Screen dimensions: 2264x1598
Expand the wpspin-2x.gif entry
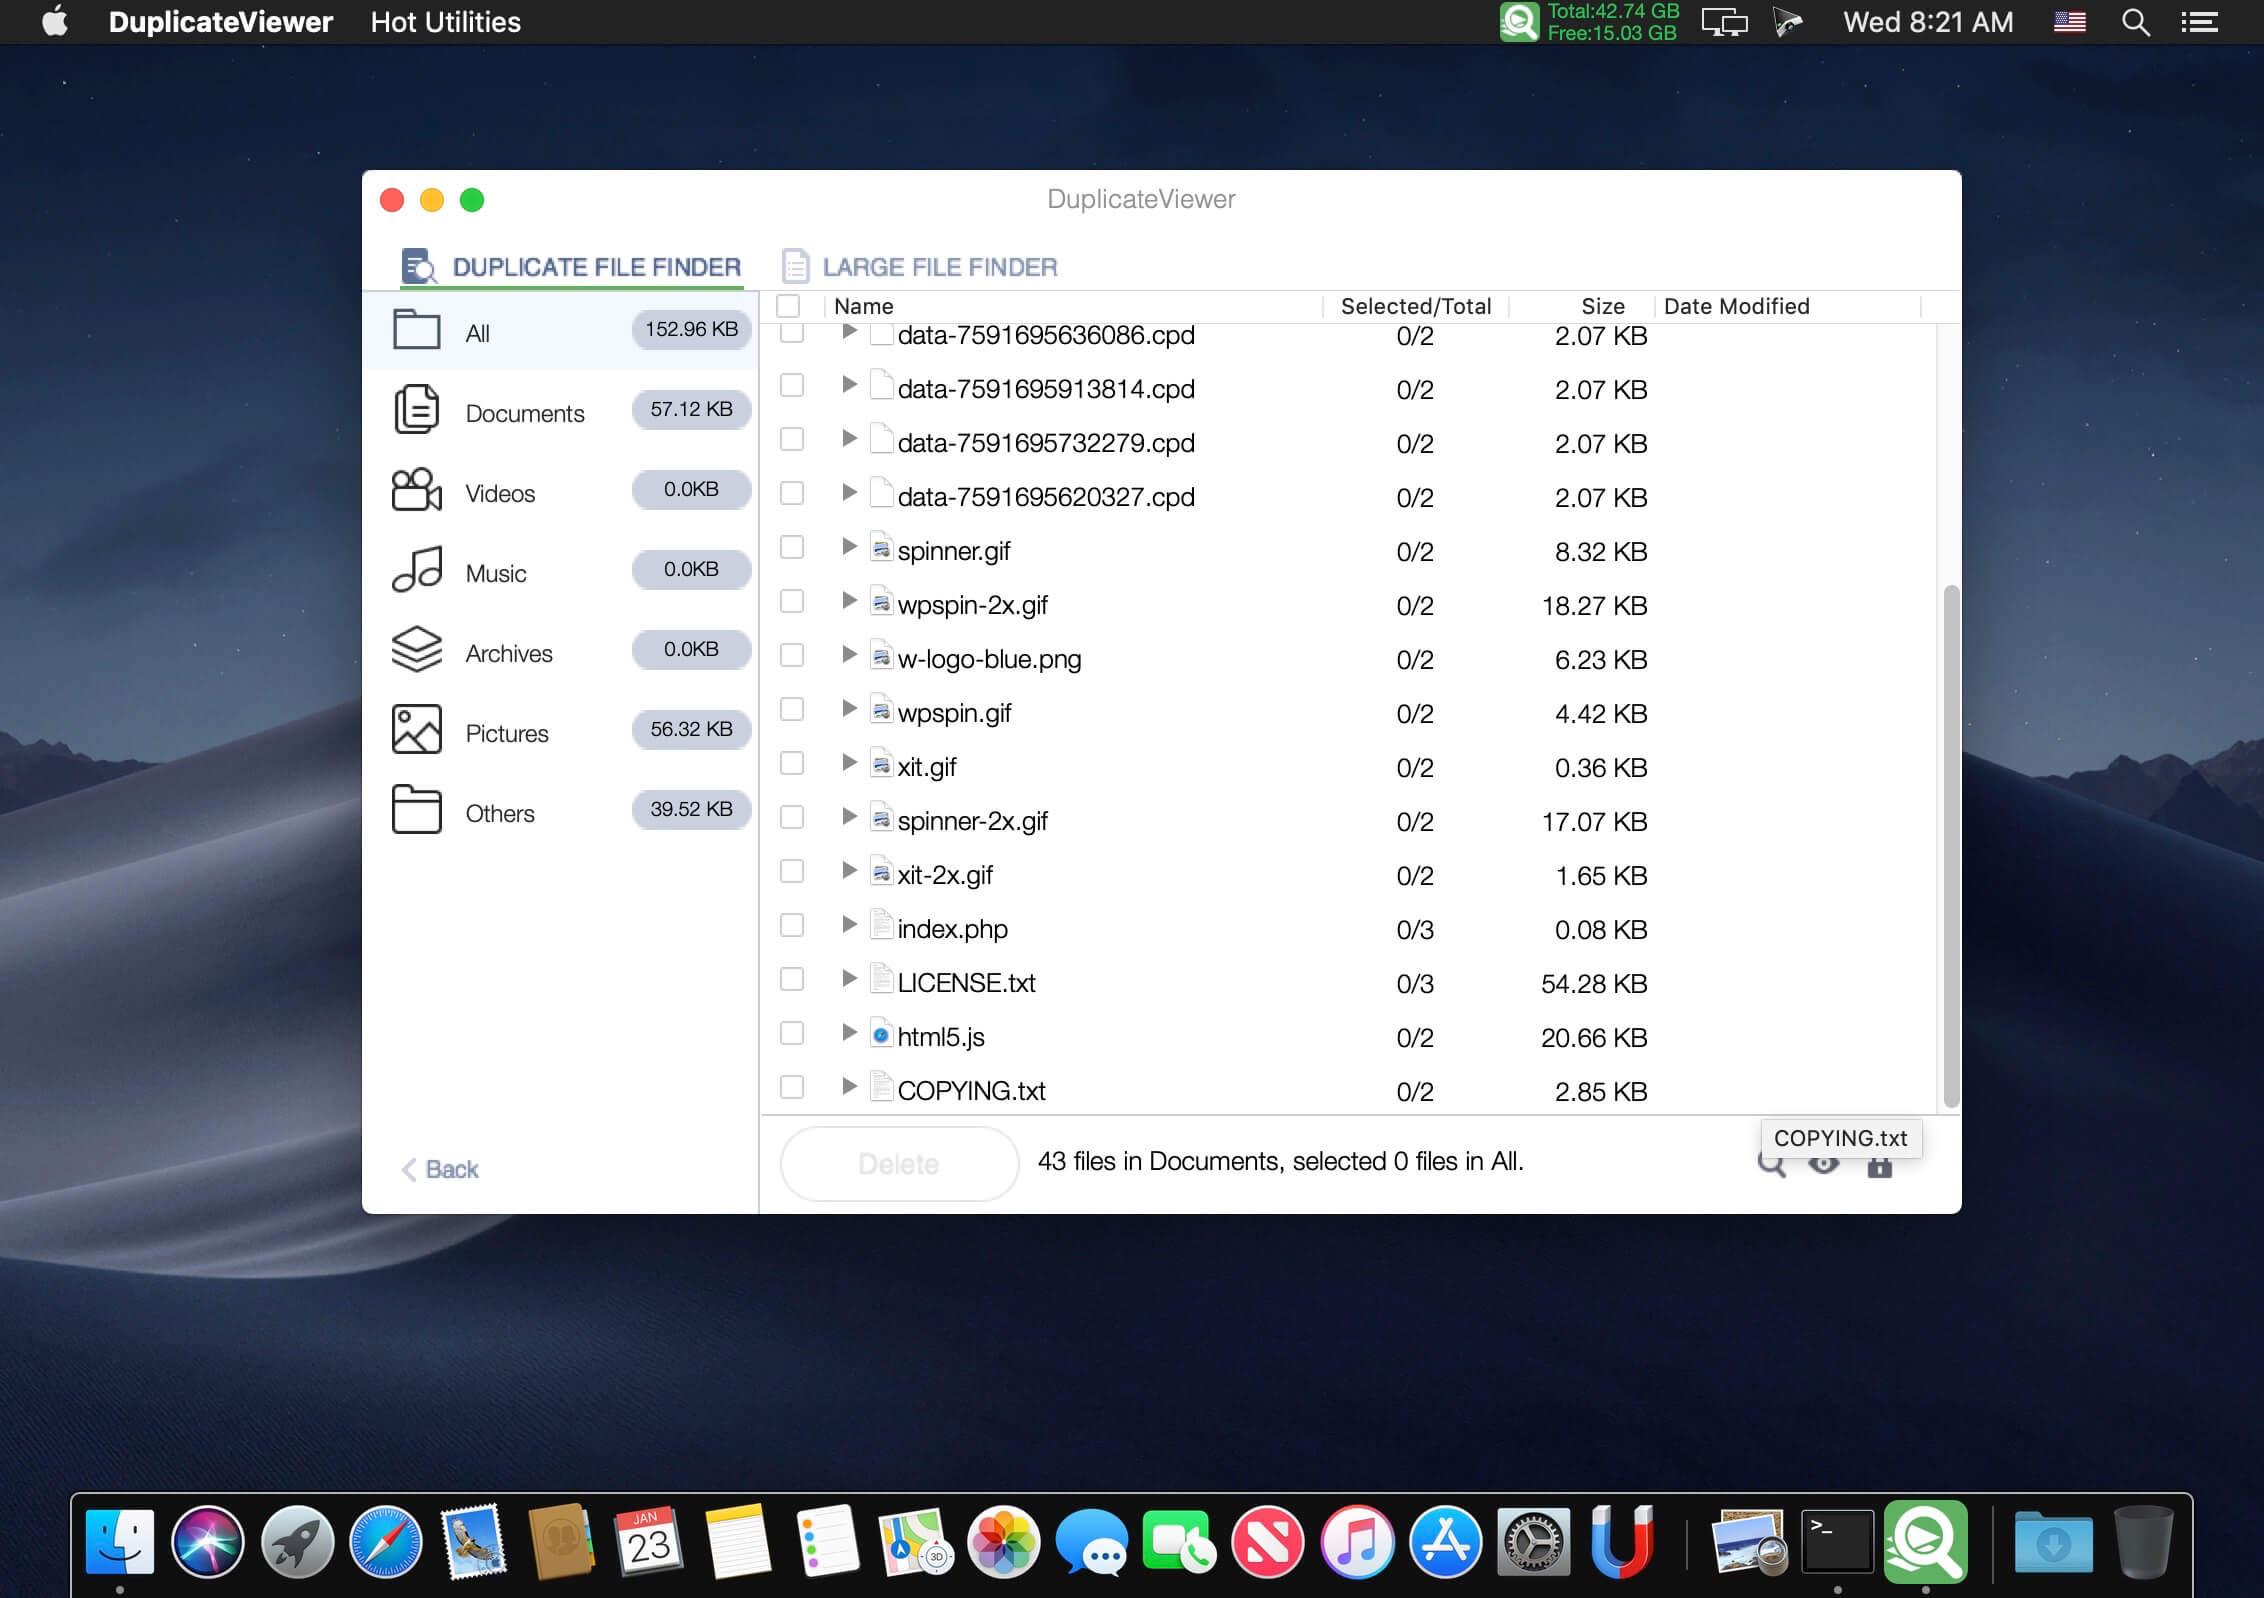[849, 602]
